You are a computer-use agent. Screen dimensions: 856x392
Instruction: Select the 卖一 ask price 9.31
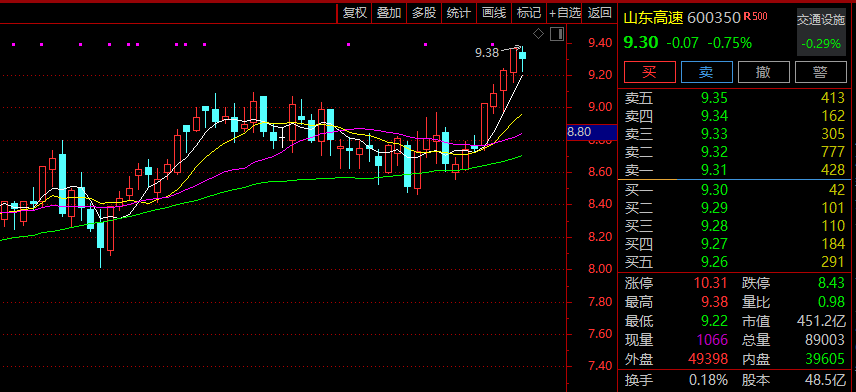(x=715, y=170)
